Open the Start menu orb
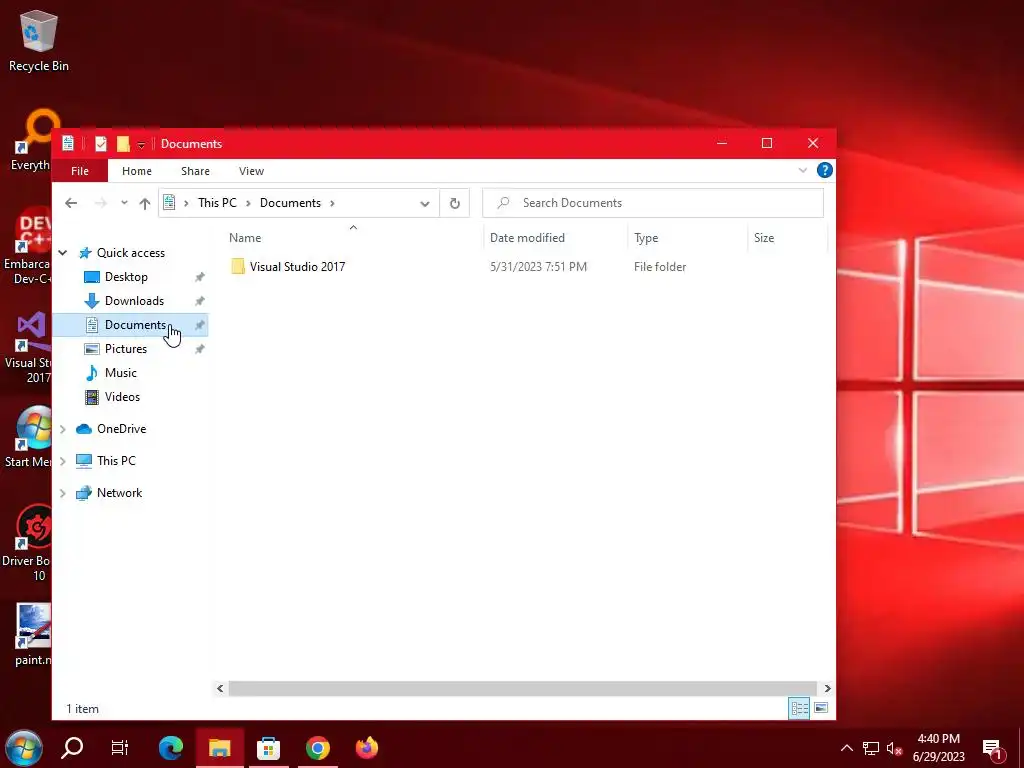The height and width of the screenshot is (768, 1024). click(24, 748)
